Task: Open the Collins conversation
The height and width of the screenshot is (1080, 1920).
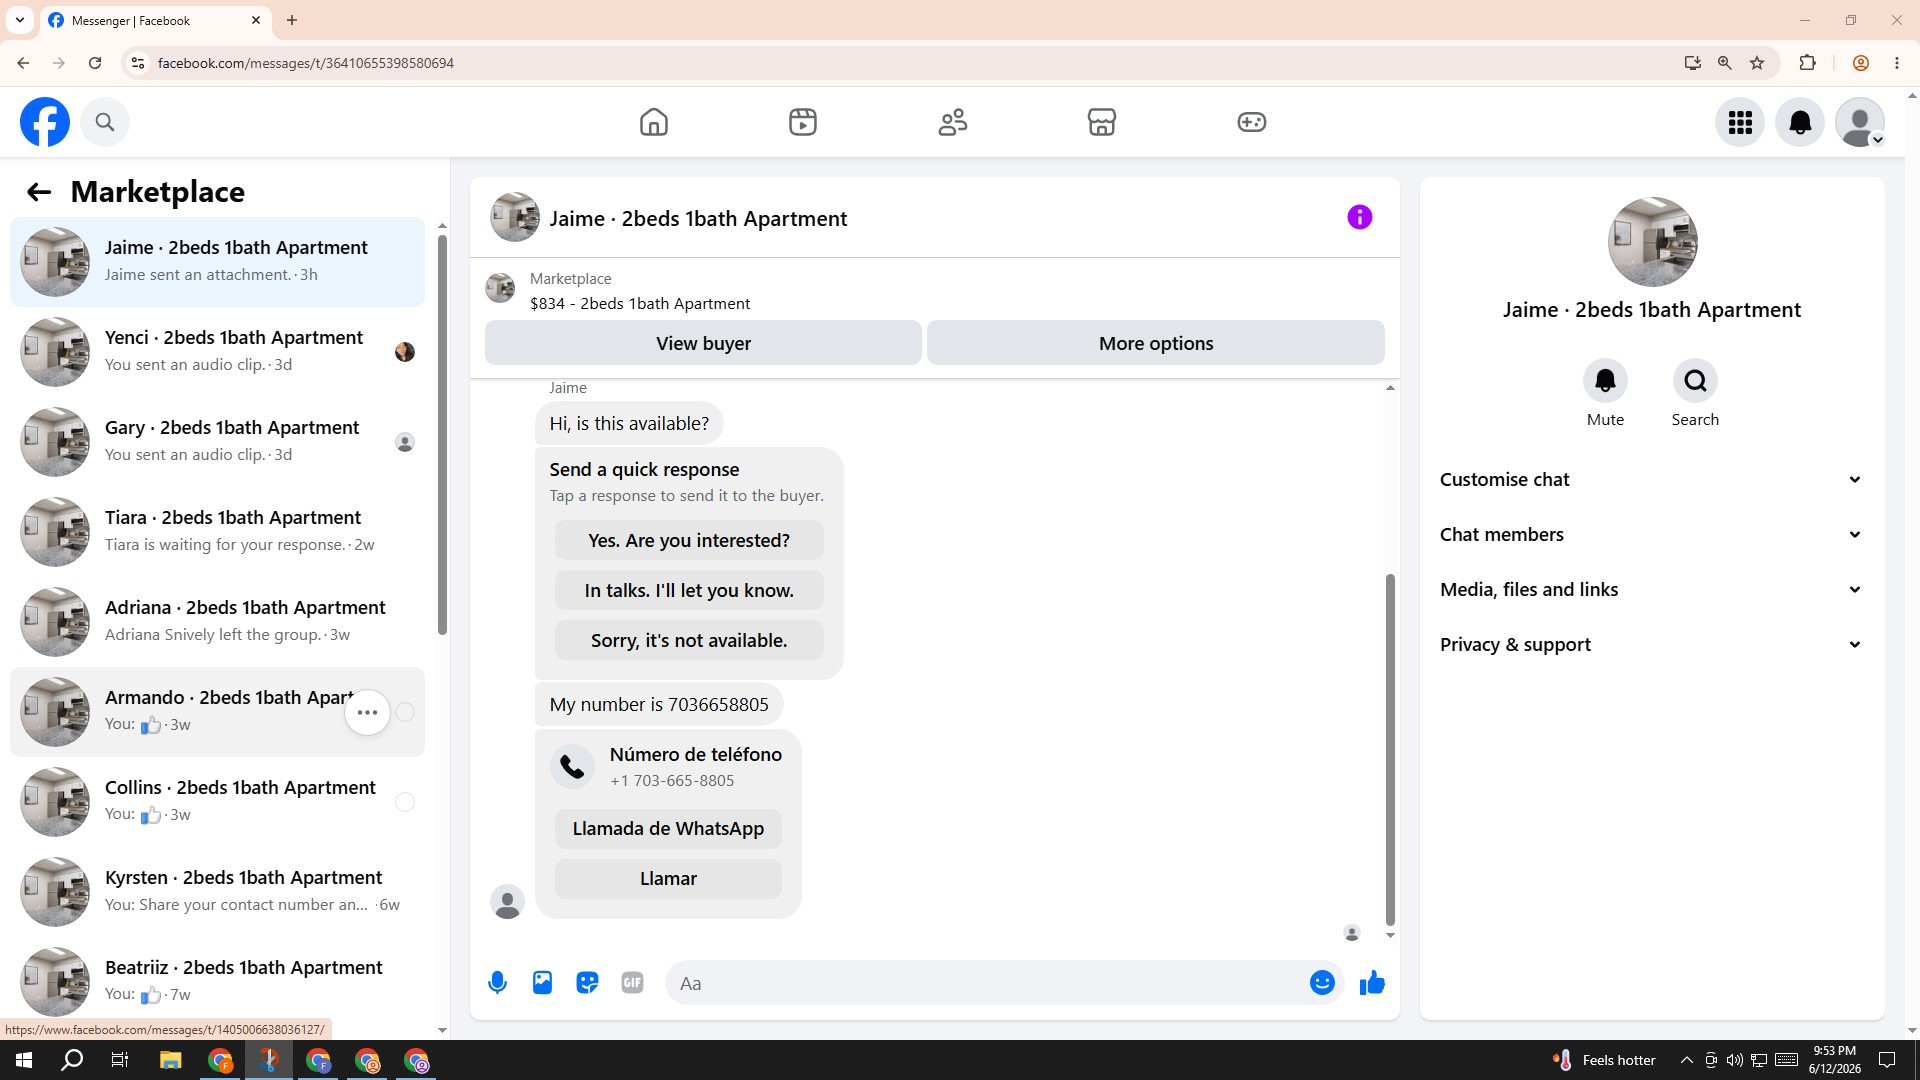Action: pyautogui.click(x=217, y=802)
